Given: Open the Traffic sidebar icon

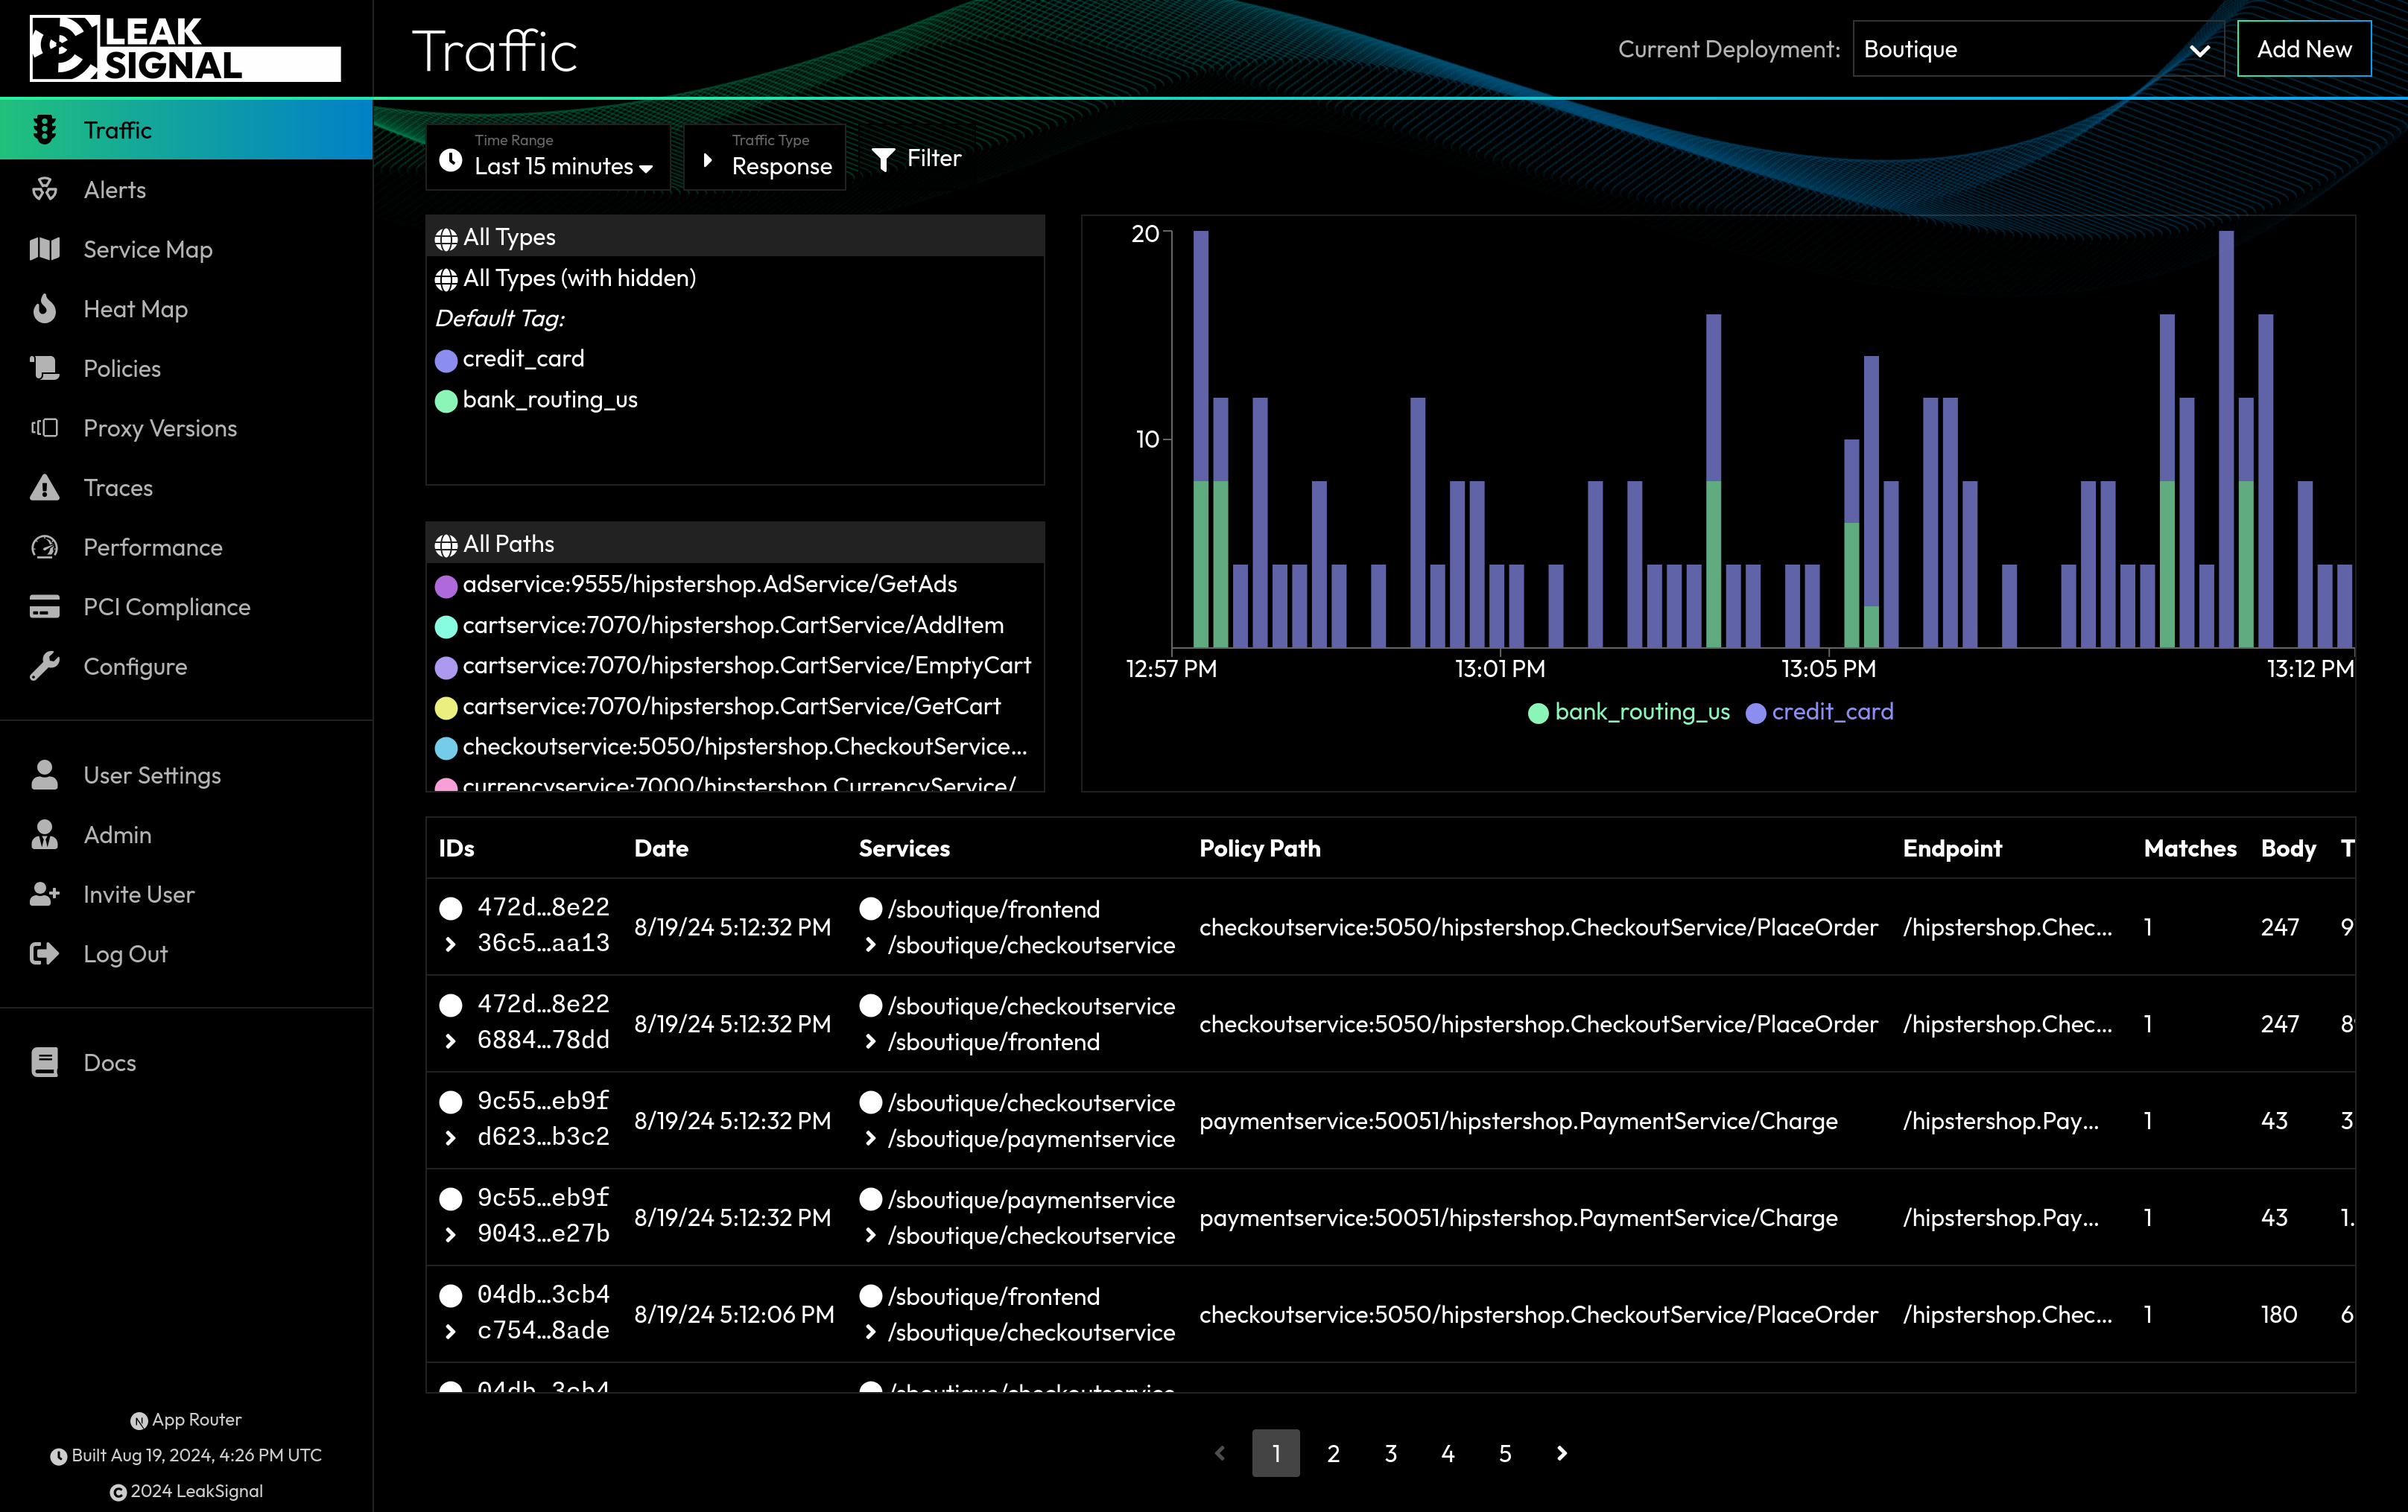Looking at the screenshot, I should pos(44,130).
